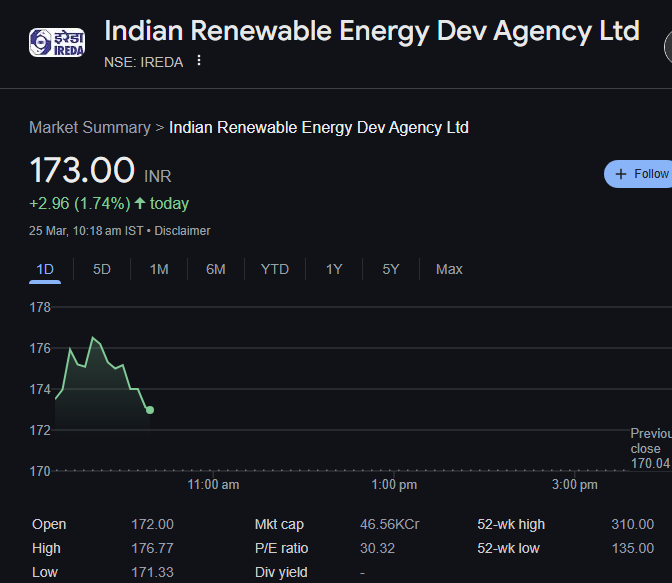Click the 52-wk low value 135.00
Viewport: 672px width, 583px height.
coord(633,548)
